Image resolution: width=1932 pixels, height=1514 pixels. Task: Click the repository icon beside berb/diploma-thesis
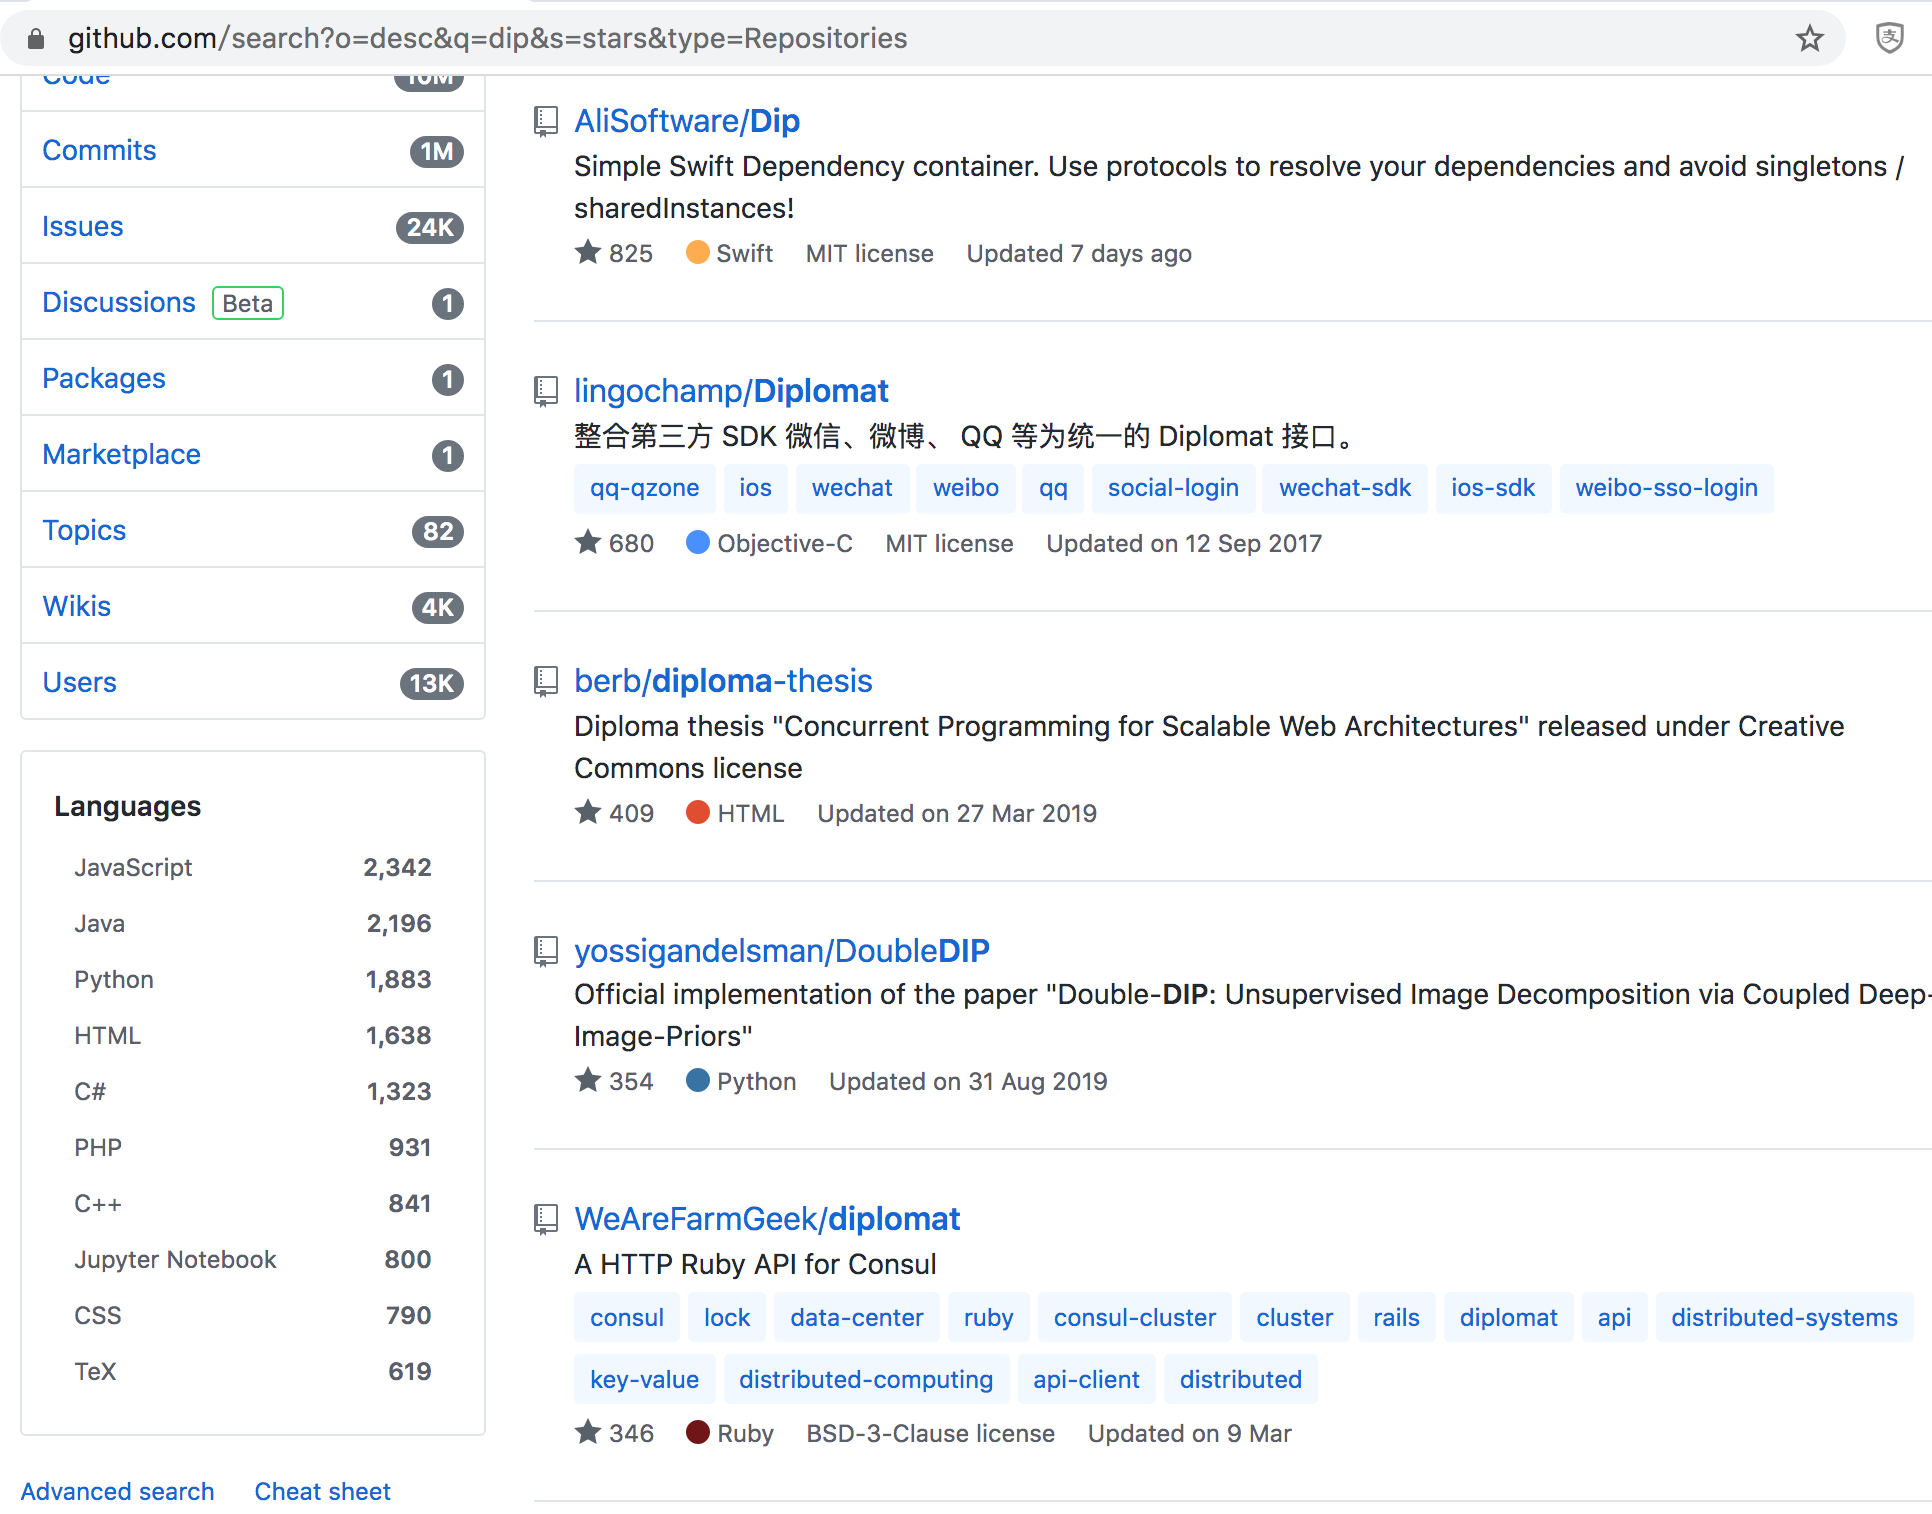tap(546, 681)
